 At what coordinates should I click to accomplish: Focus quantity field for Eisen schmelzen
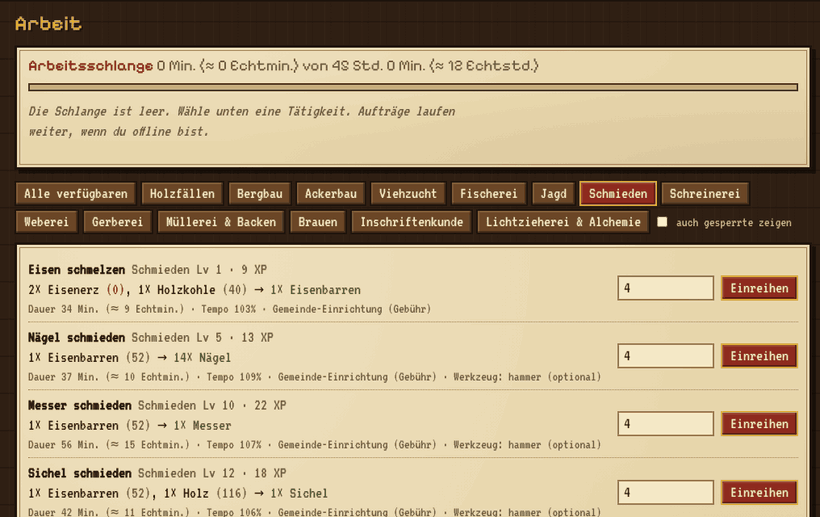(x=665, y=288)
